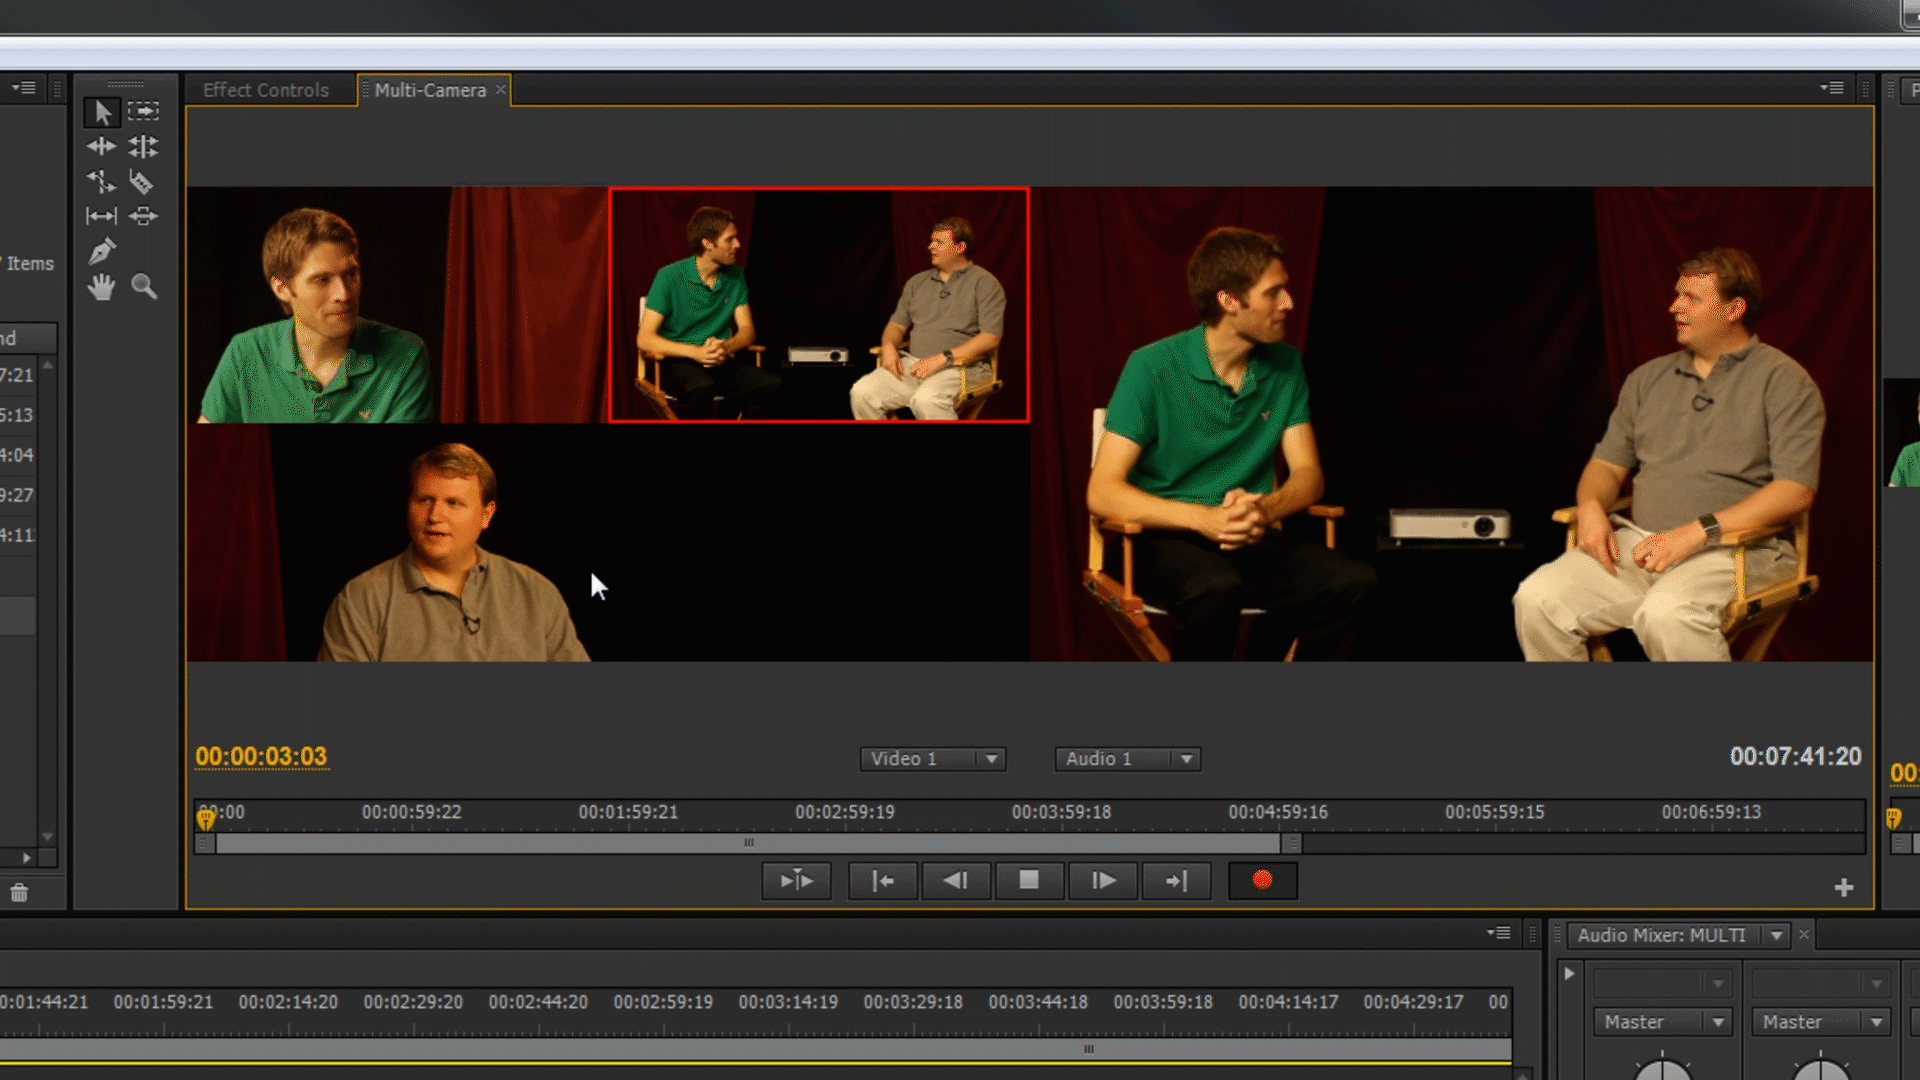Viewport: 1920px width, 1080px height.
Task: Select the Slip tool
Action: [101, 216]
